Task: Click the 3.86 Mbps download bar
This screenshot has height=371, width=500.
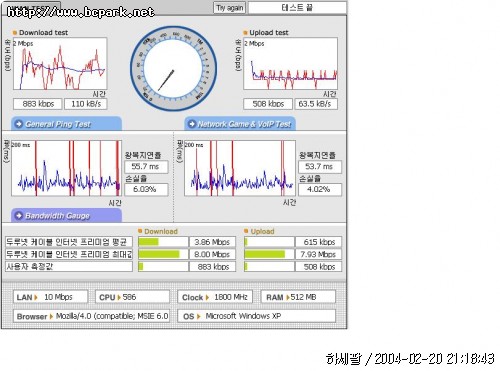Action: pyautogui.click(x=163, y=242)
